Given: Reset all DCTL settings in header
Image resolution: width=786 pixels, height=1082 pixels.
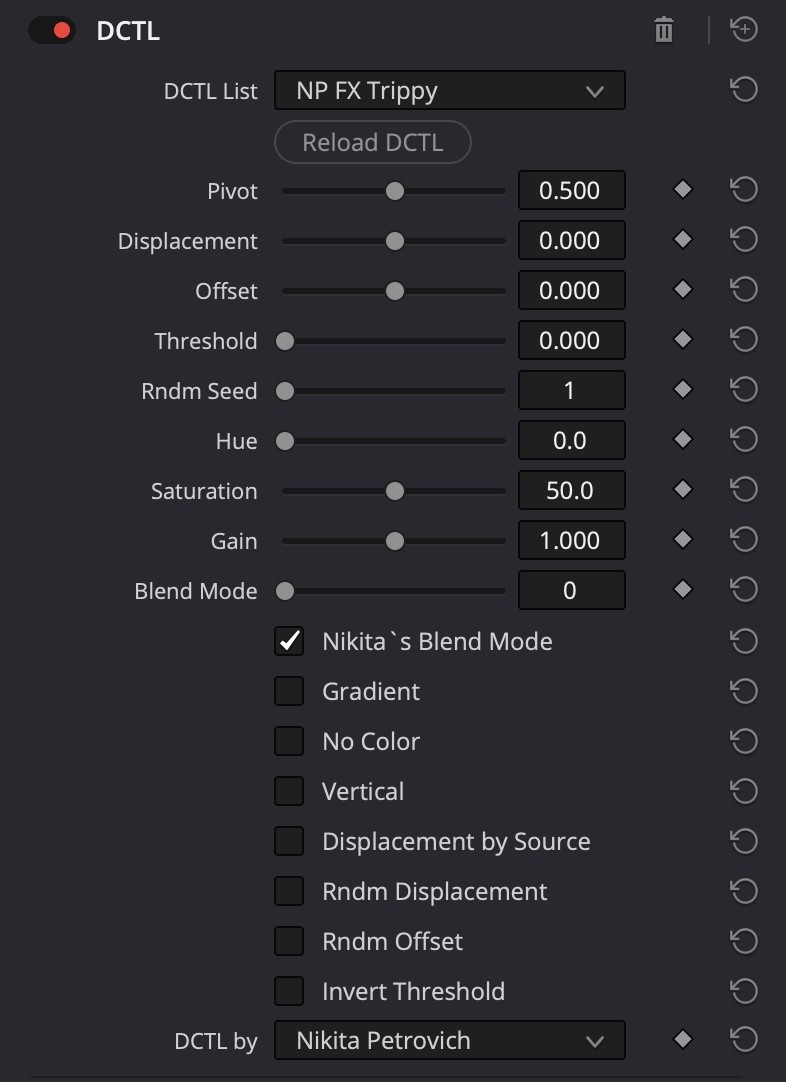Looking at the screenshot, I should coord(744,31).
